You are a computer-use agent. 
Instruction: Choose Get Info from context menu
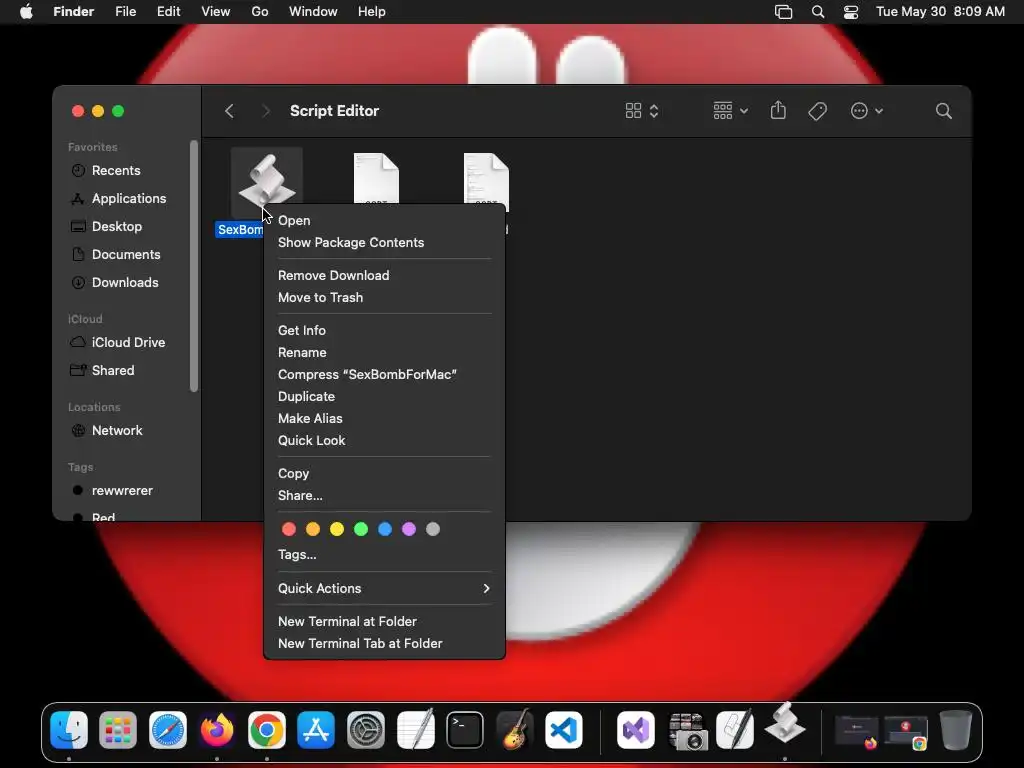tap(384, 330)
